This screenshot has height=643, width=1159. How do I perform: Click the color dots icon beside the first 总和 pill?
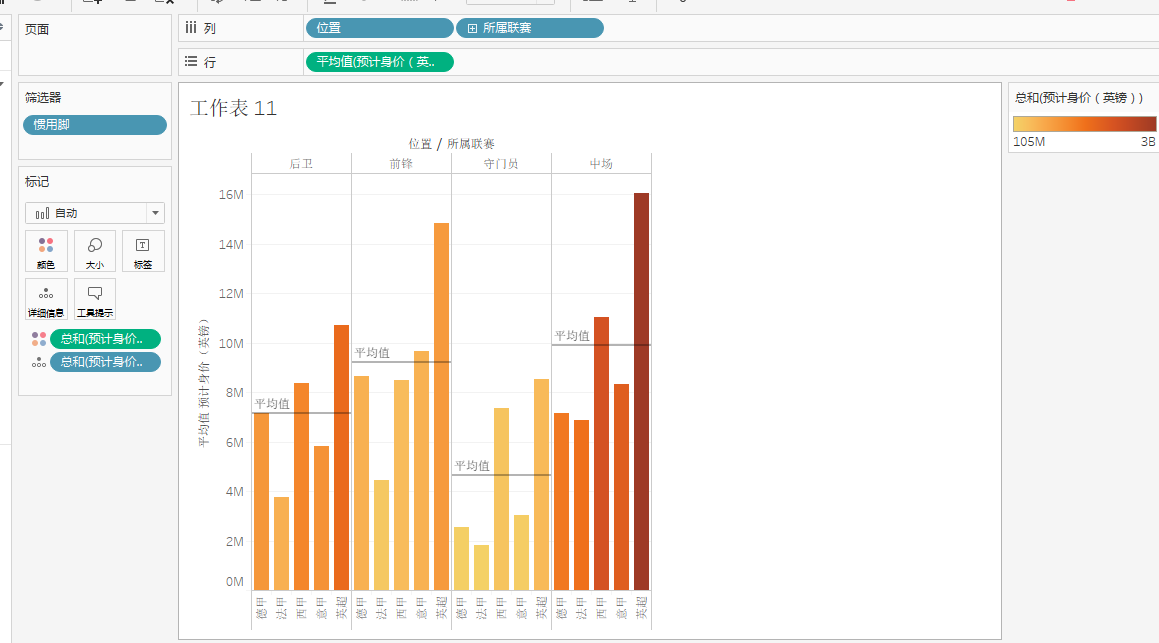point(38,338)
